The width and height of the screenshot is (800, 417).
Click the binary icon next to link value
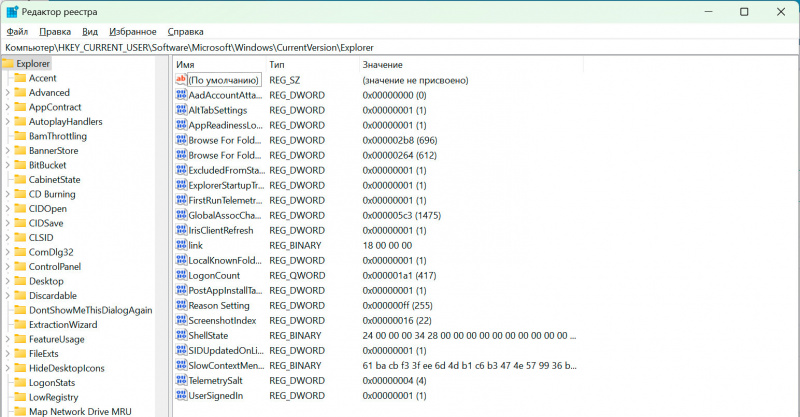point(181,245)
